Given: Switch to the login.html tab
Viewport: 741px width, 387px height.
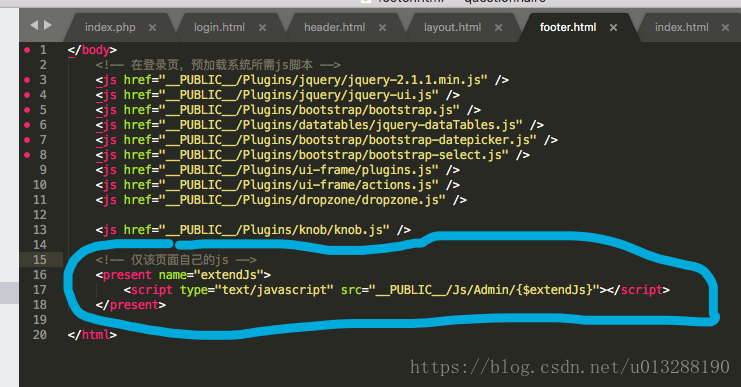Looking at the screenshot, I should coord(219,27).
